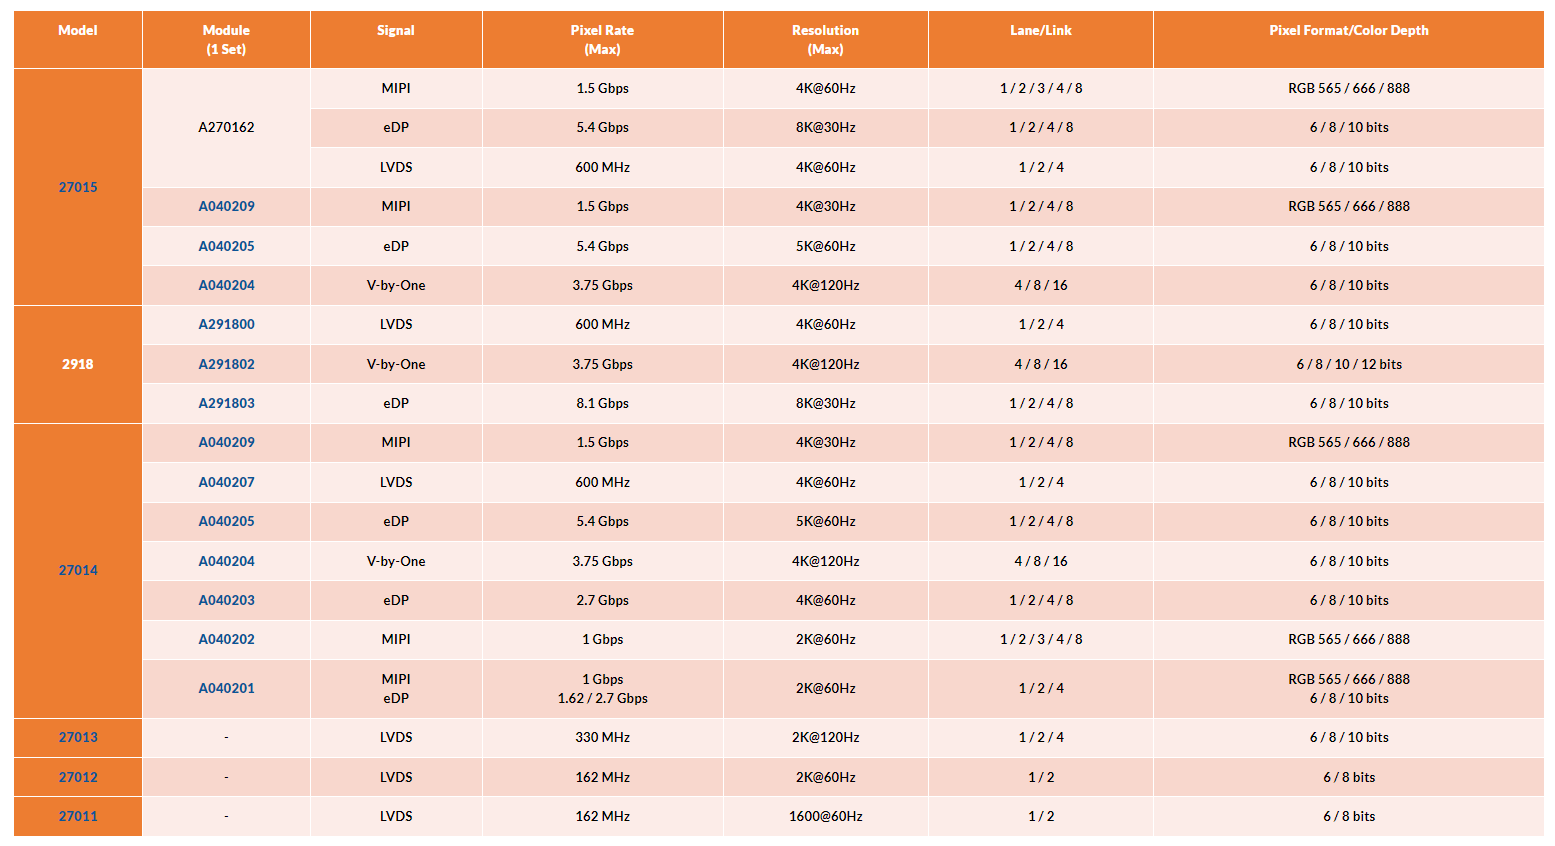This screenshot has width=1555, height=846.
Task: Open module A040204 under model 27015
Action: [226, 285]
